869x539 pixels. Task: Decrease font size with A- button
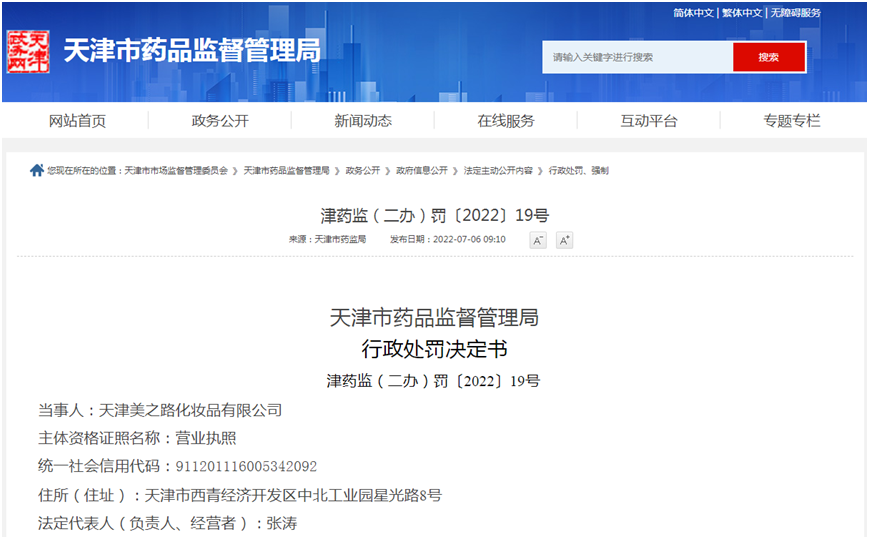tap(538, 240)
